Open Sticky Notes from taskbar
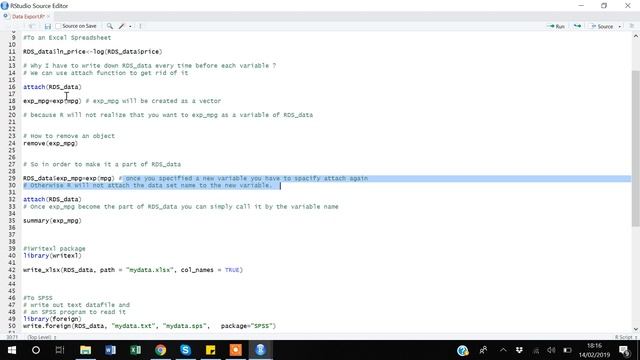 click(211, 350)
